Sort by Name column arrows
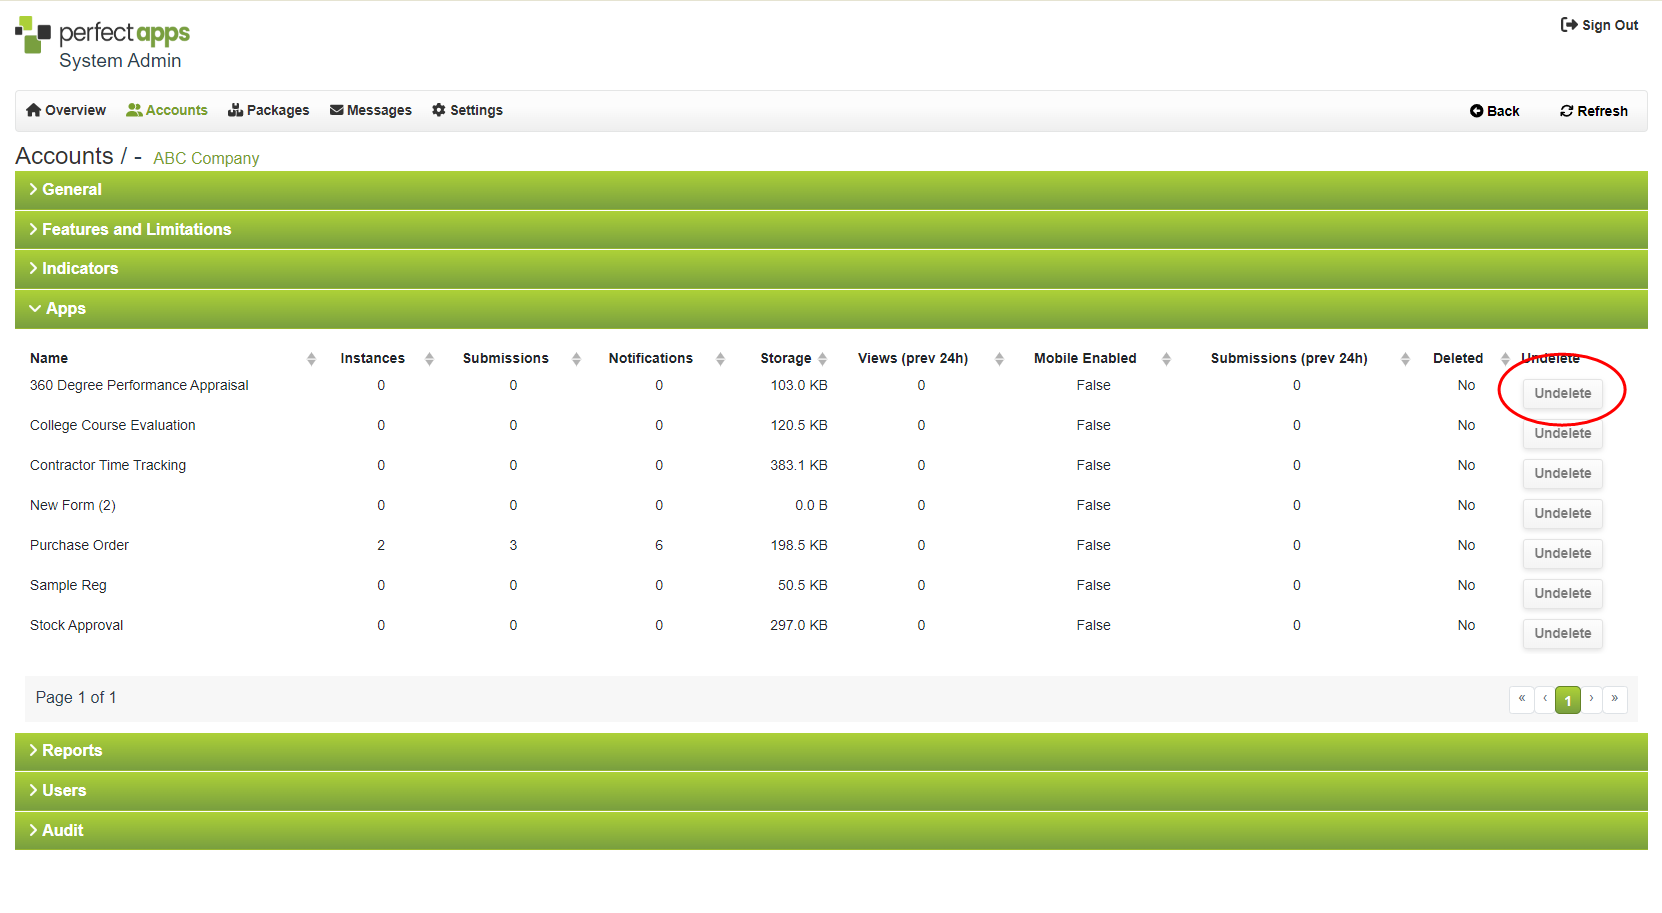 coord(311,359)
